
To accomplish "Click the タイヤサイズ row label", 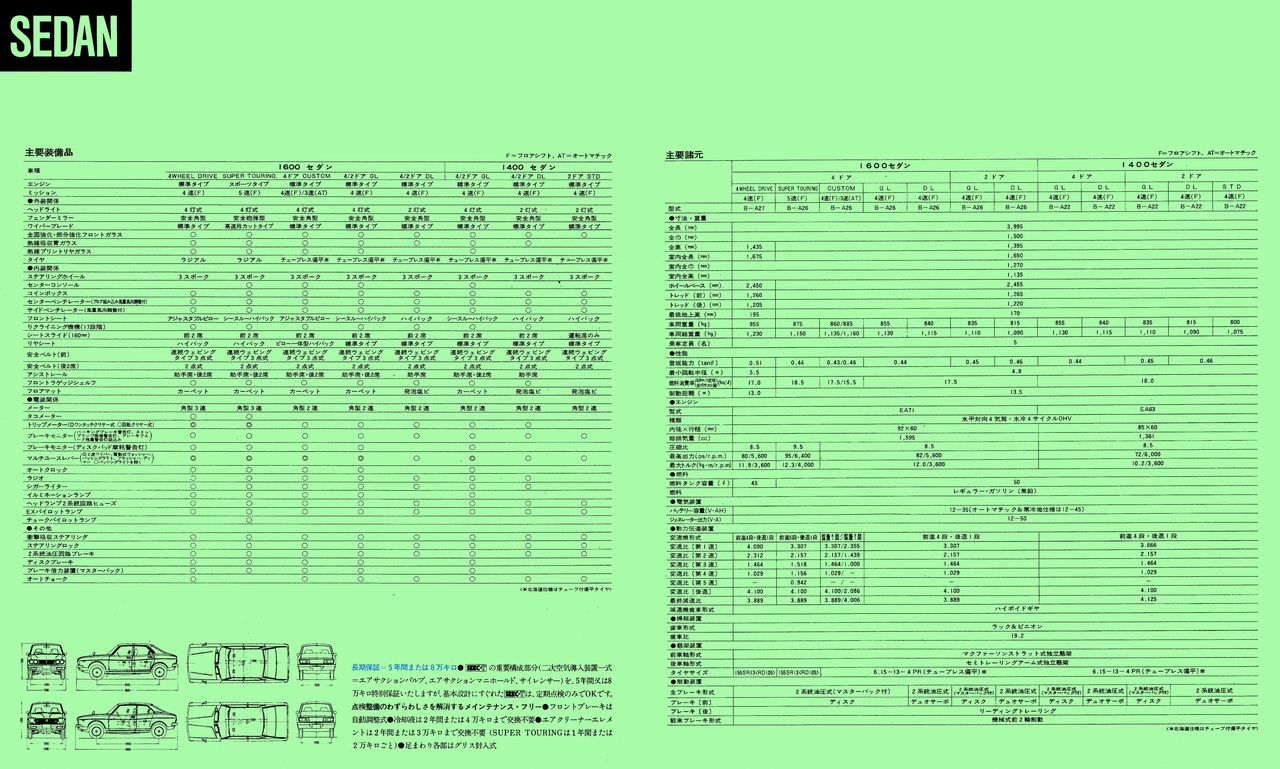I will [x=691, y=673].
